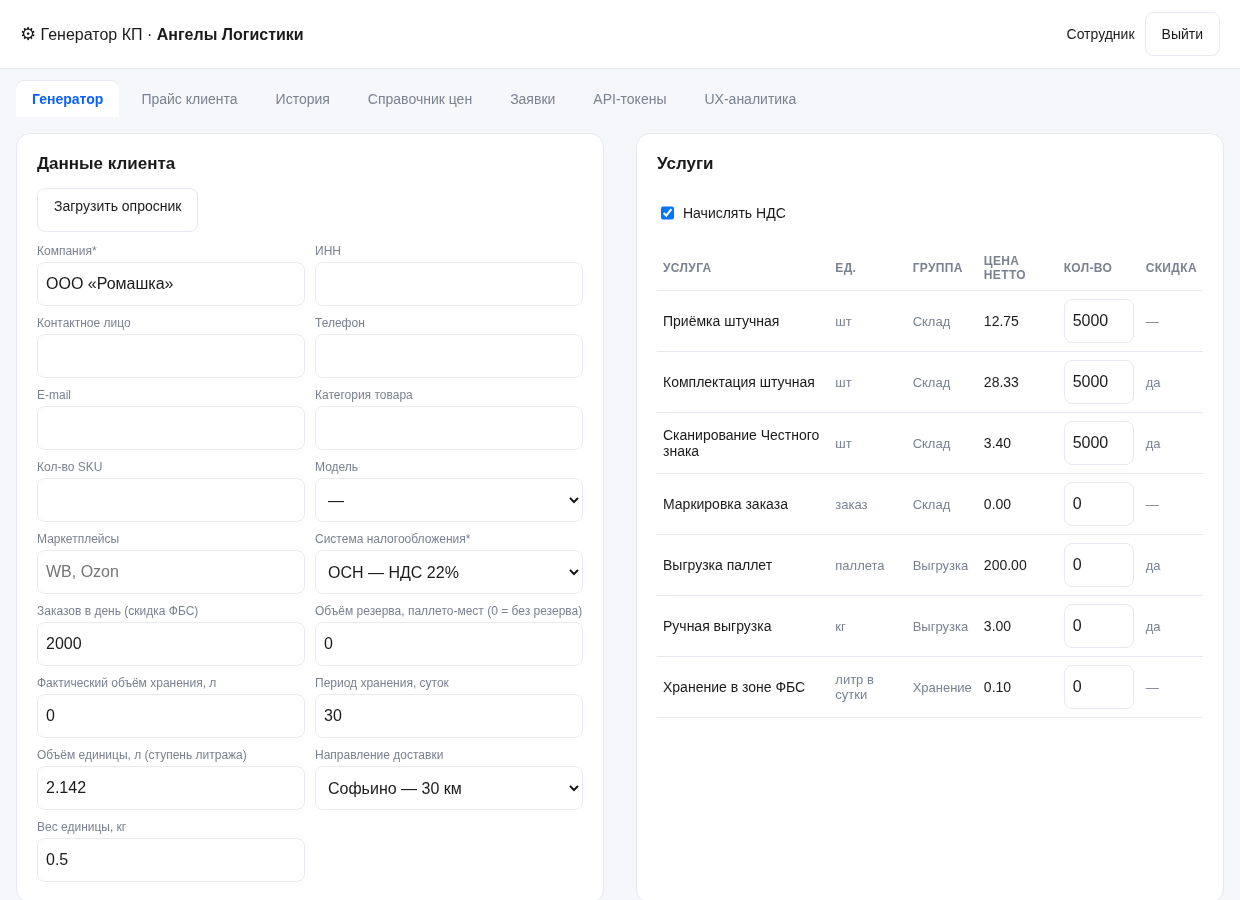Edit quantity for Приёмка штучная
Screen dimensions: 1240x900
pyautogui.click(x=1099, y=321)
